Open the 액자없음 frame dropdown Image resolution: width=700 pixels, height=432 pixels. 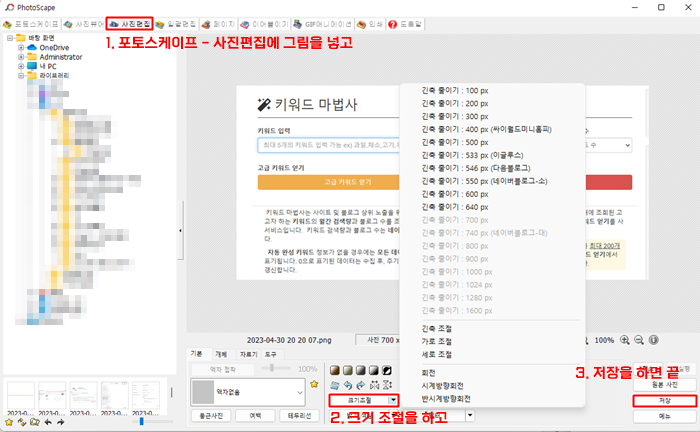click(x=248, y=392)
